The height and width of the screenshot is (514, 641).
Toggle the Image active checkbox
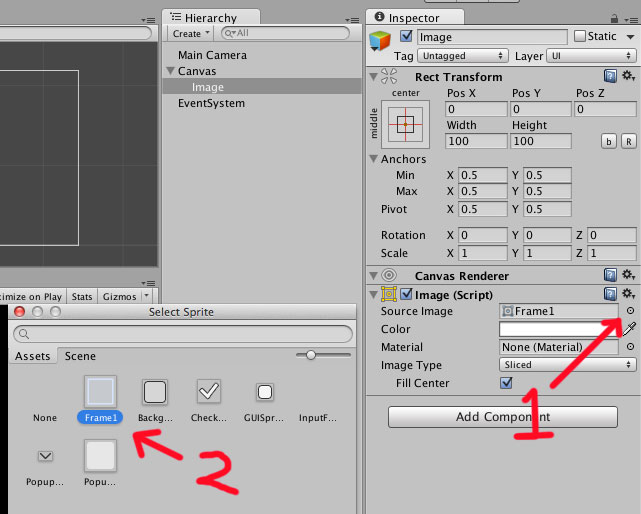406,36
